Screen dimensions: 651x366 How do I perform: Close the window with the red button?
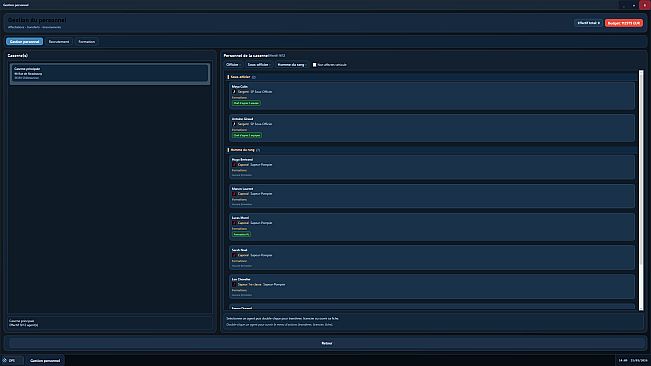[x=645, y=5]
